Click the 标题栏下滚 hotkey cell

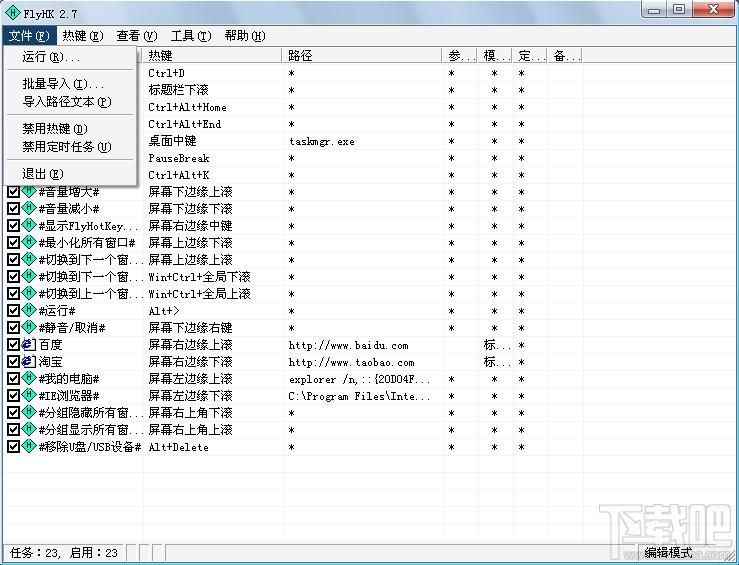pyautogui.click(x=178, y=90)
